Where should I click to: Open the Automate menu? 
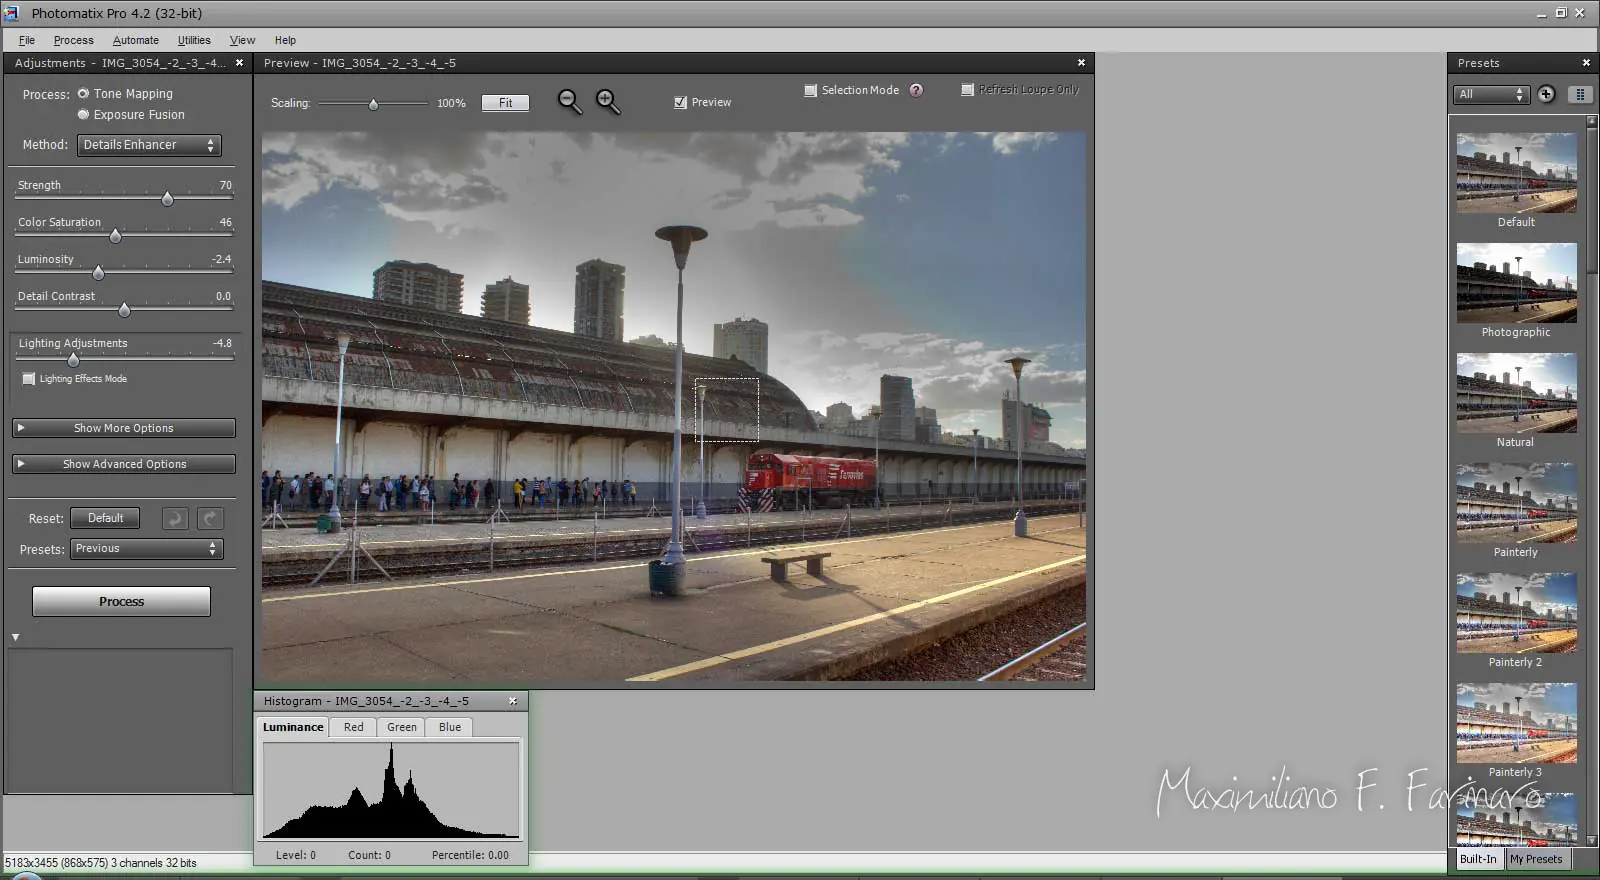point(136,40)
